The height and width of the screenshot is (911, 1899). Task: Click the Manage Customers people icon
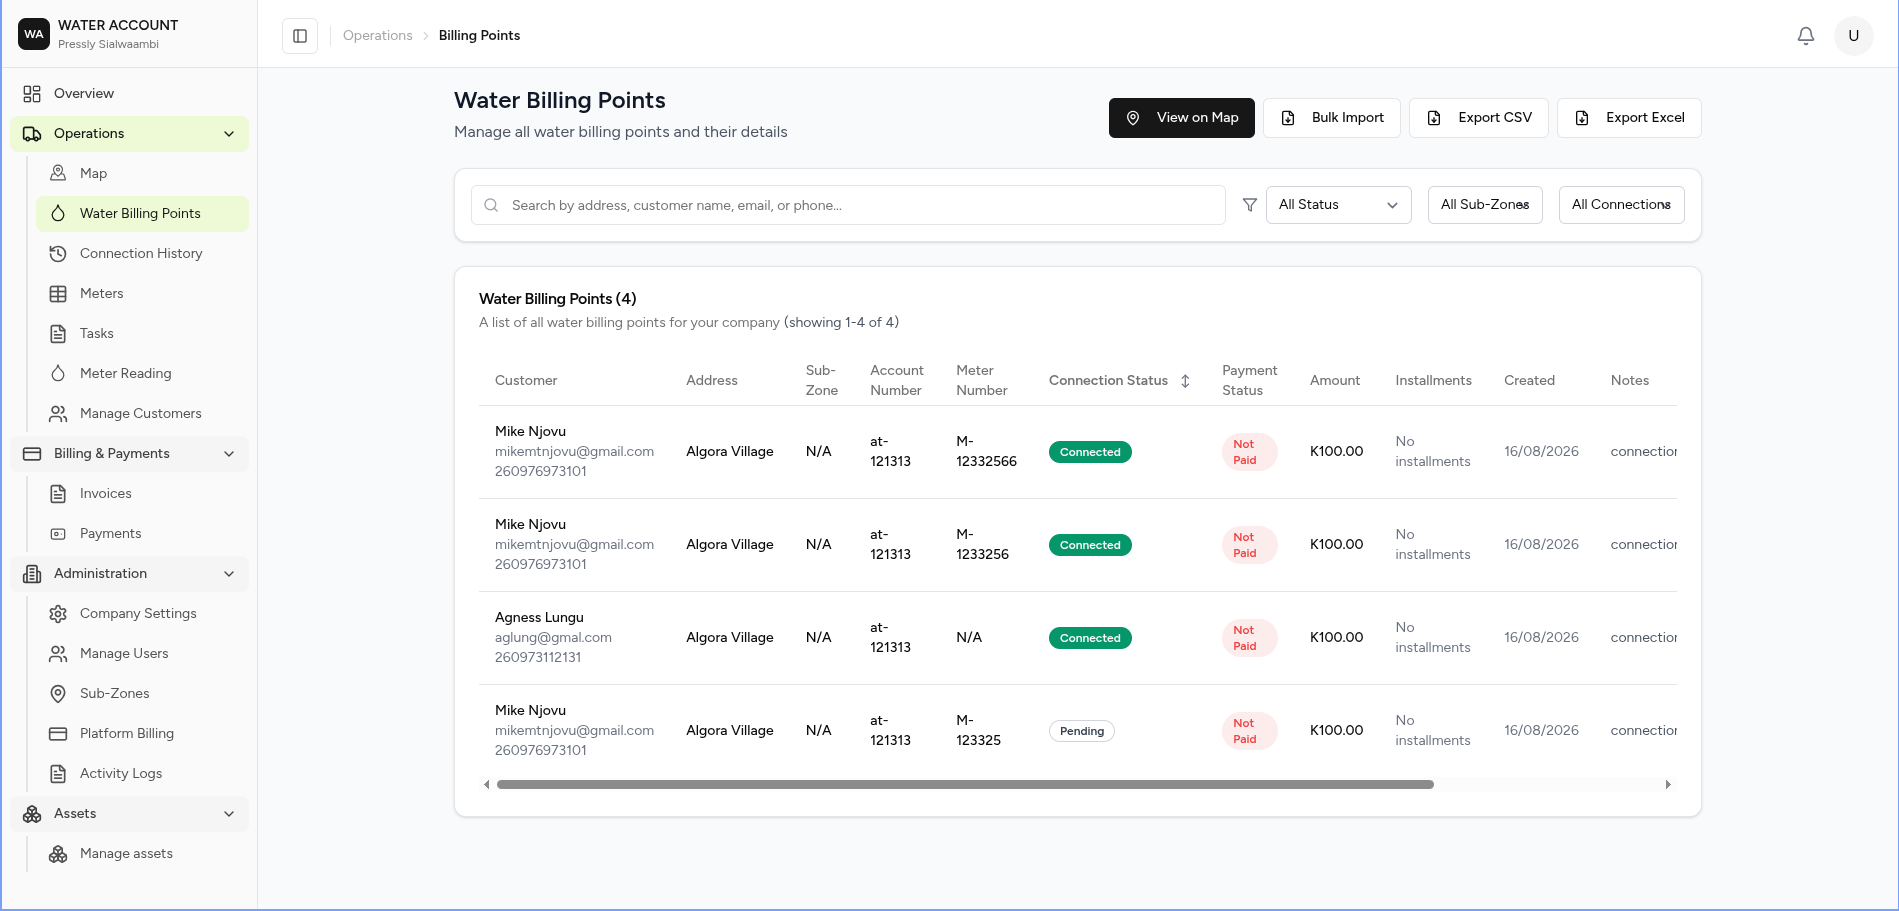[x=58, y=414]
